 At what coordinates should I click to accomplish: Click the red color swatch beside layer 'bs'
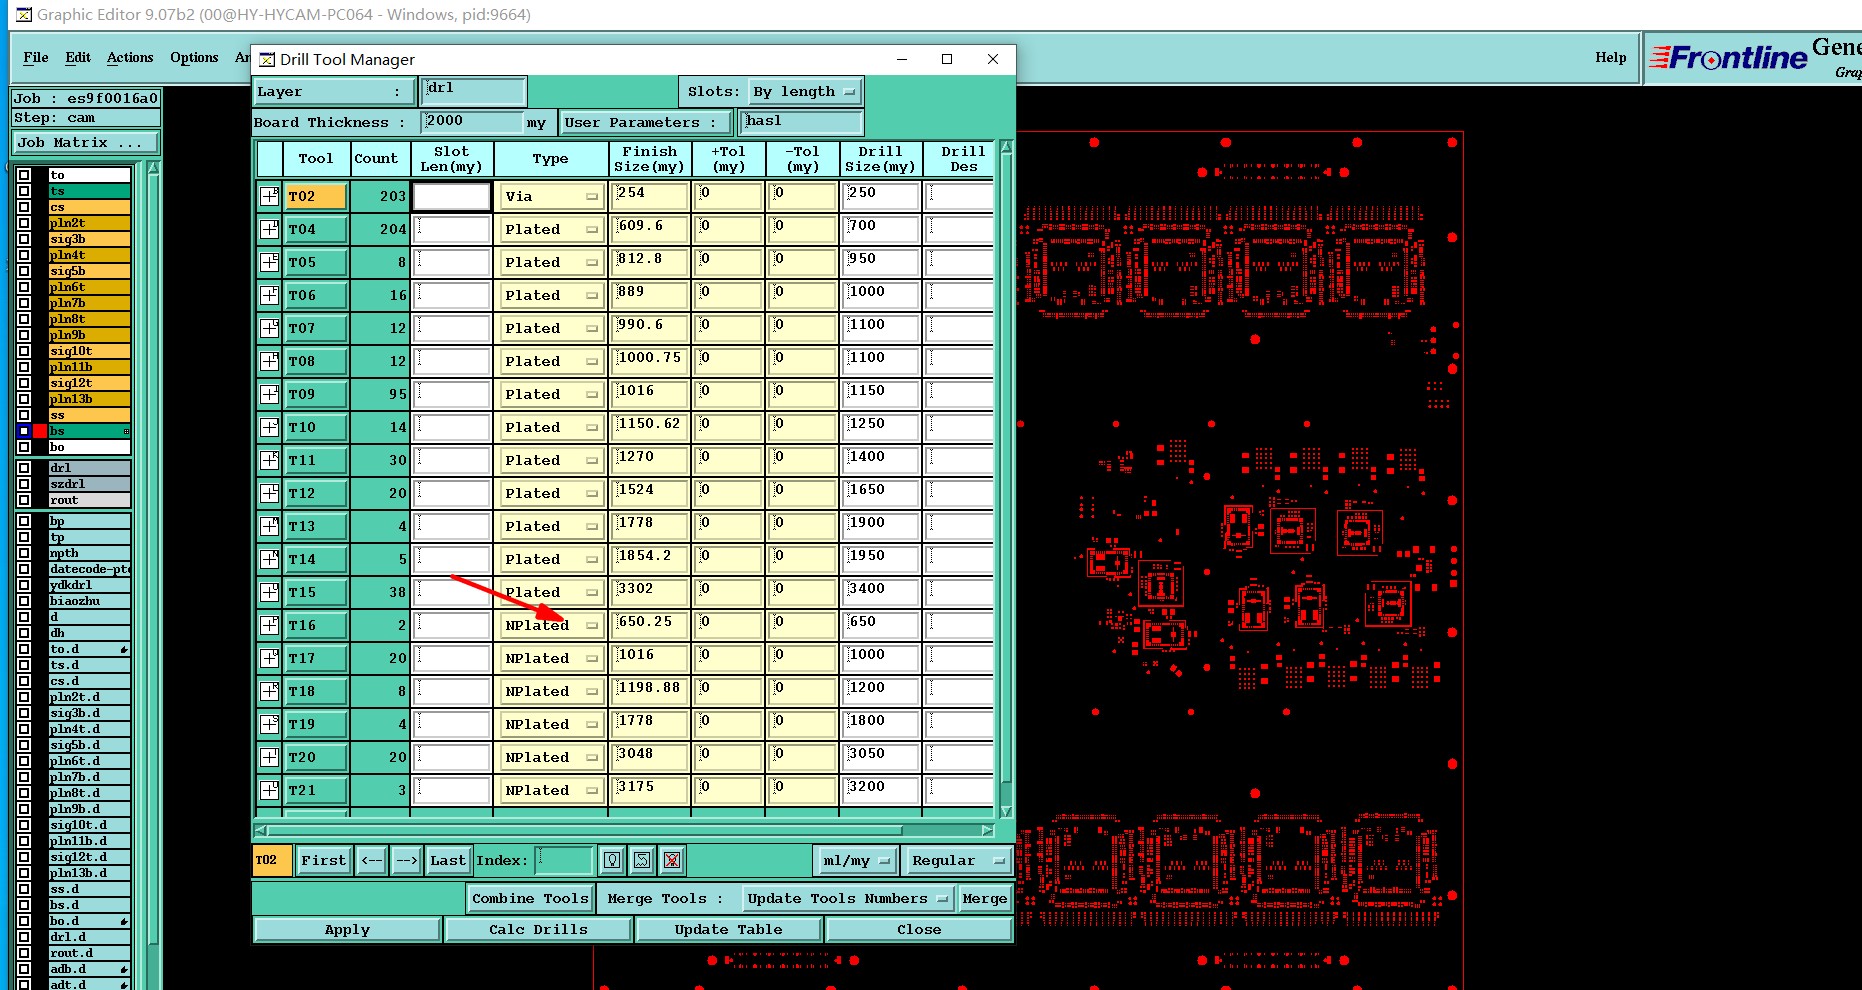pyautogui.click(x=40, y=431)
